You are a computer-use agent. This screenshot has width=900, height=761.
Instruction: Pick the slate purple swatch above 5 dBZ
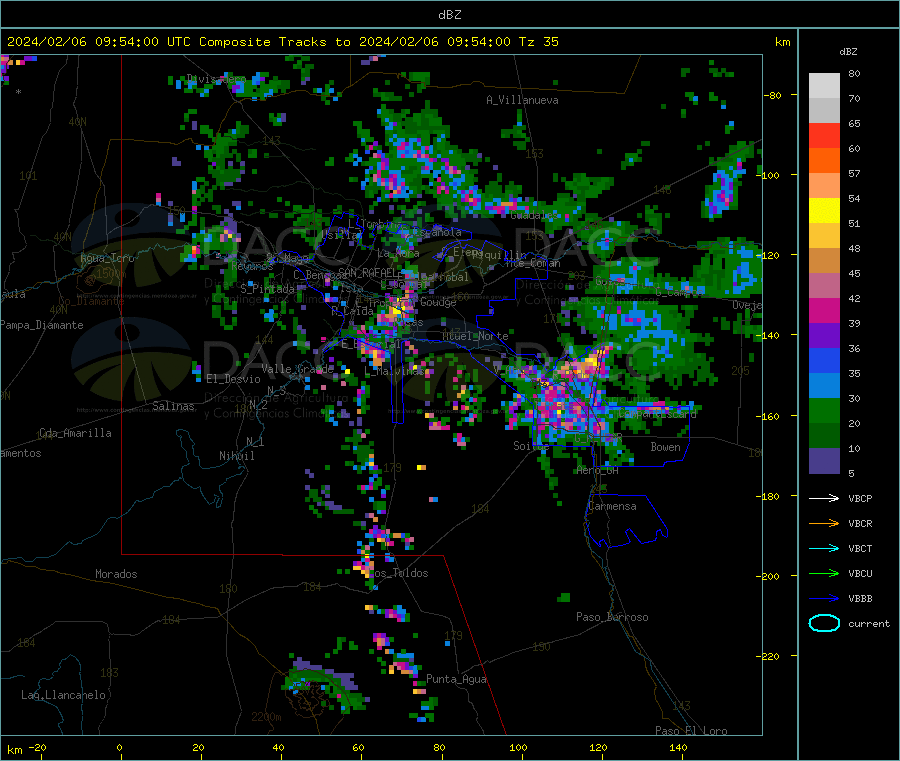coord(824,461)
